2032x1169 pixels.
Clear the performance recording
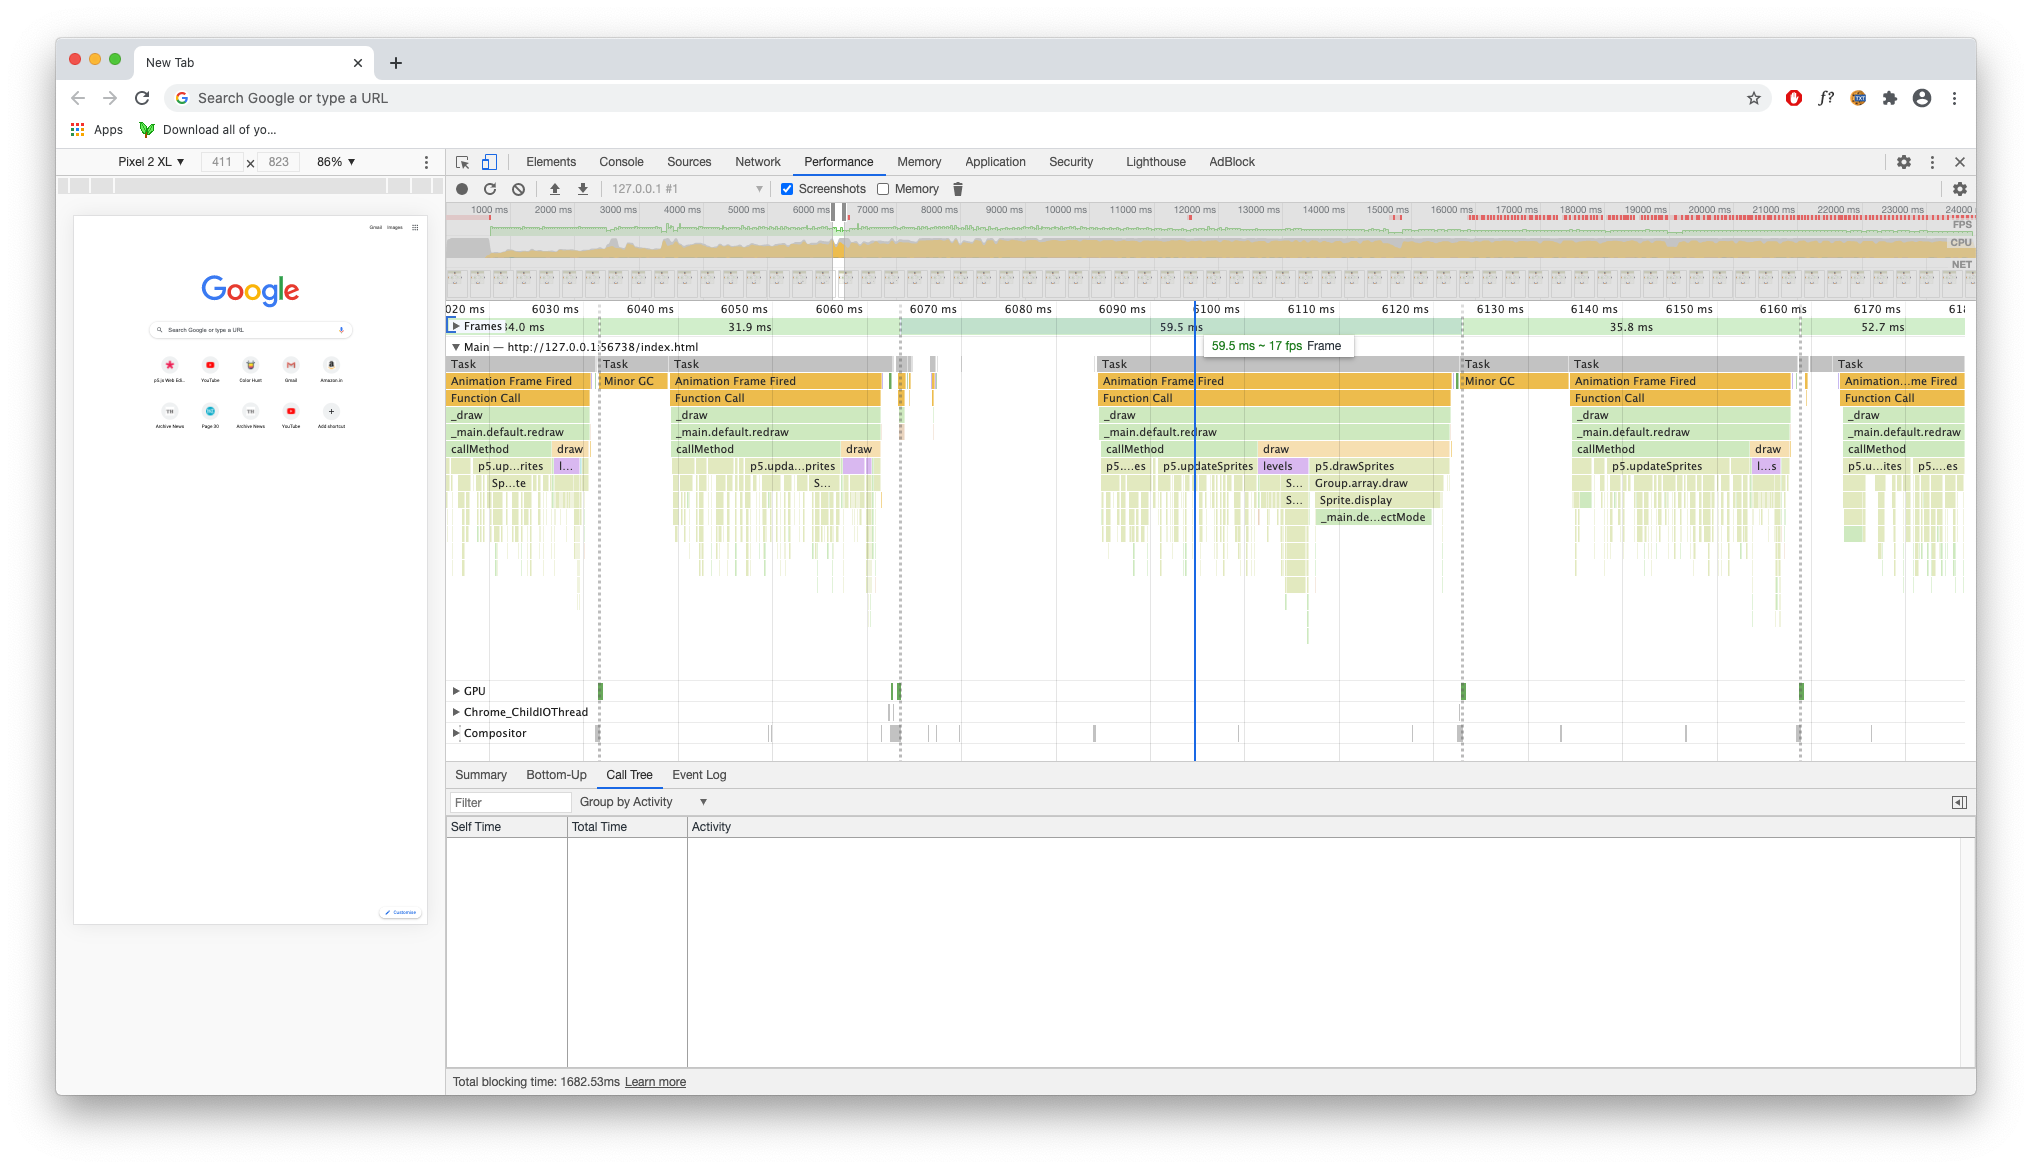[518, 189]
